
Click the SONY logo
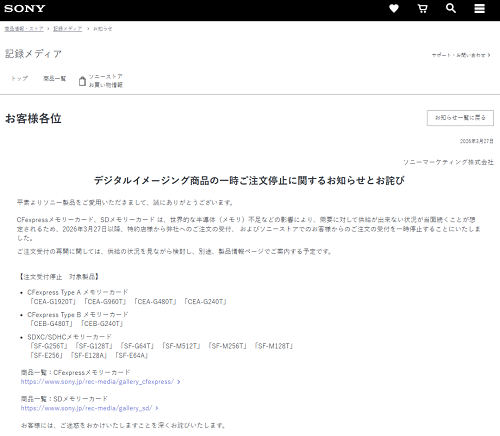tap(24, 8)
